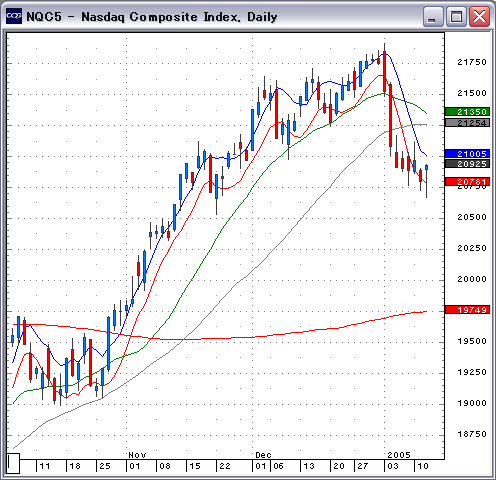Viewport: 496px width, 480px height.
Task: Minimize the NQC5 chart window
Action: pos(433,16)
